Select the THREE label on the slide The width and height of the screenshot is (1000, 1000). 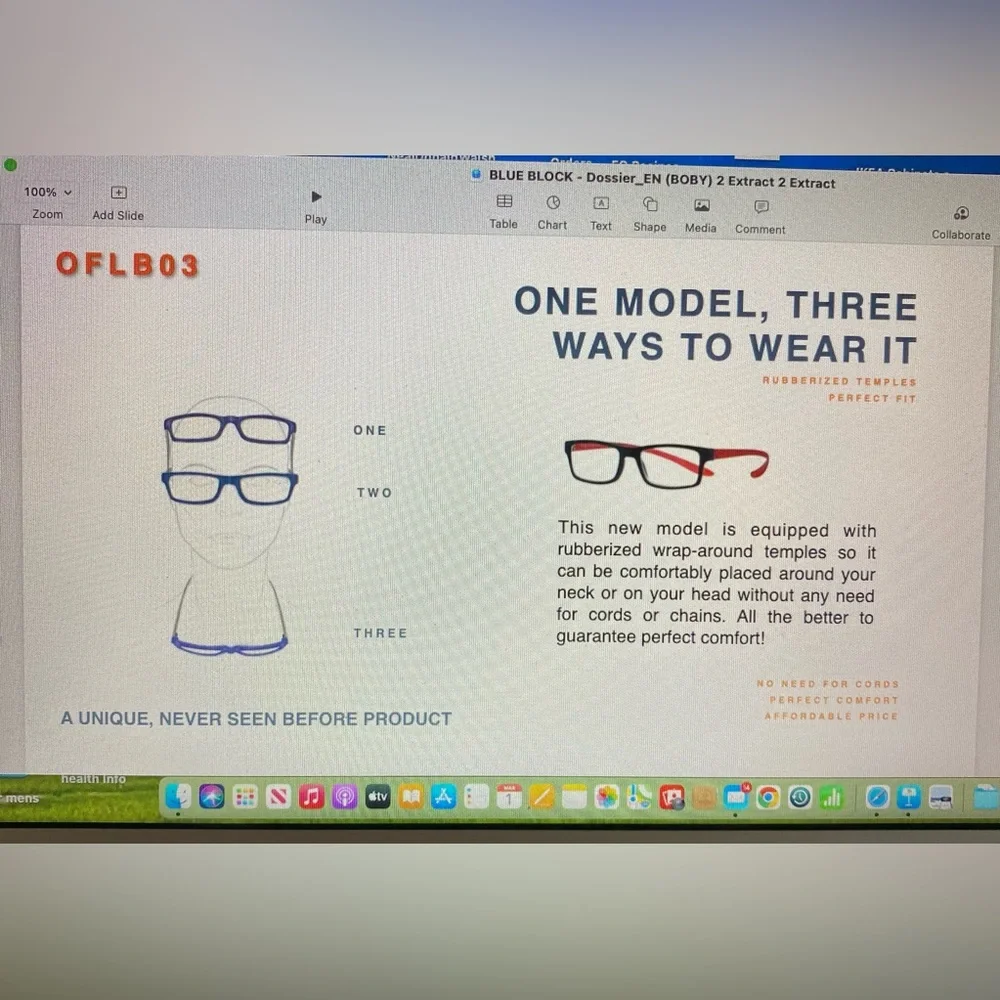pyautogui.click(x=381, y=633)
